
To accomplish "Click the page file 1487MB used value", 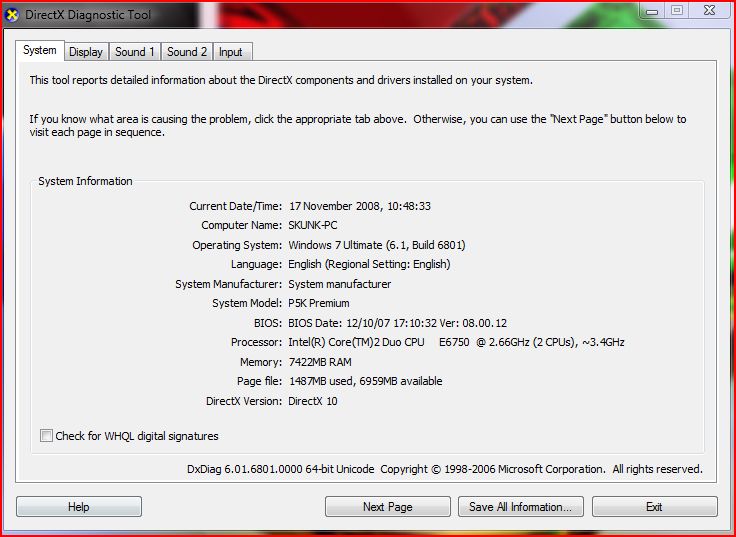I will point(366,381).
